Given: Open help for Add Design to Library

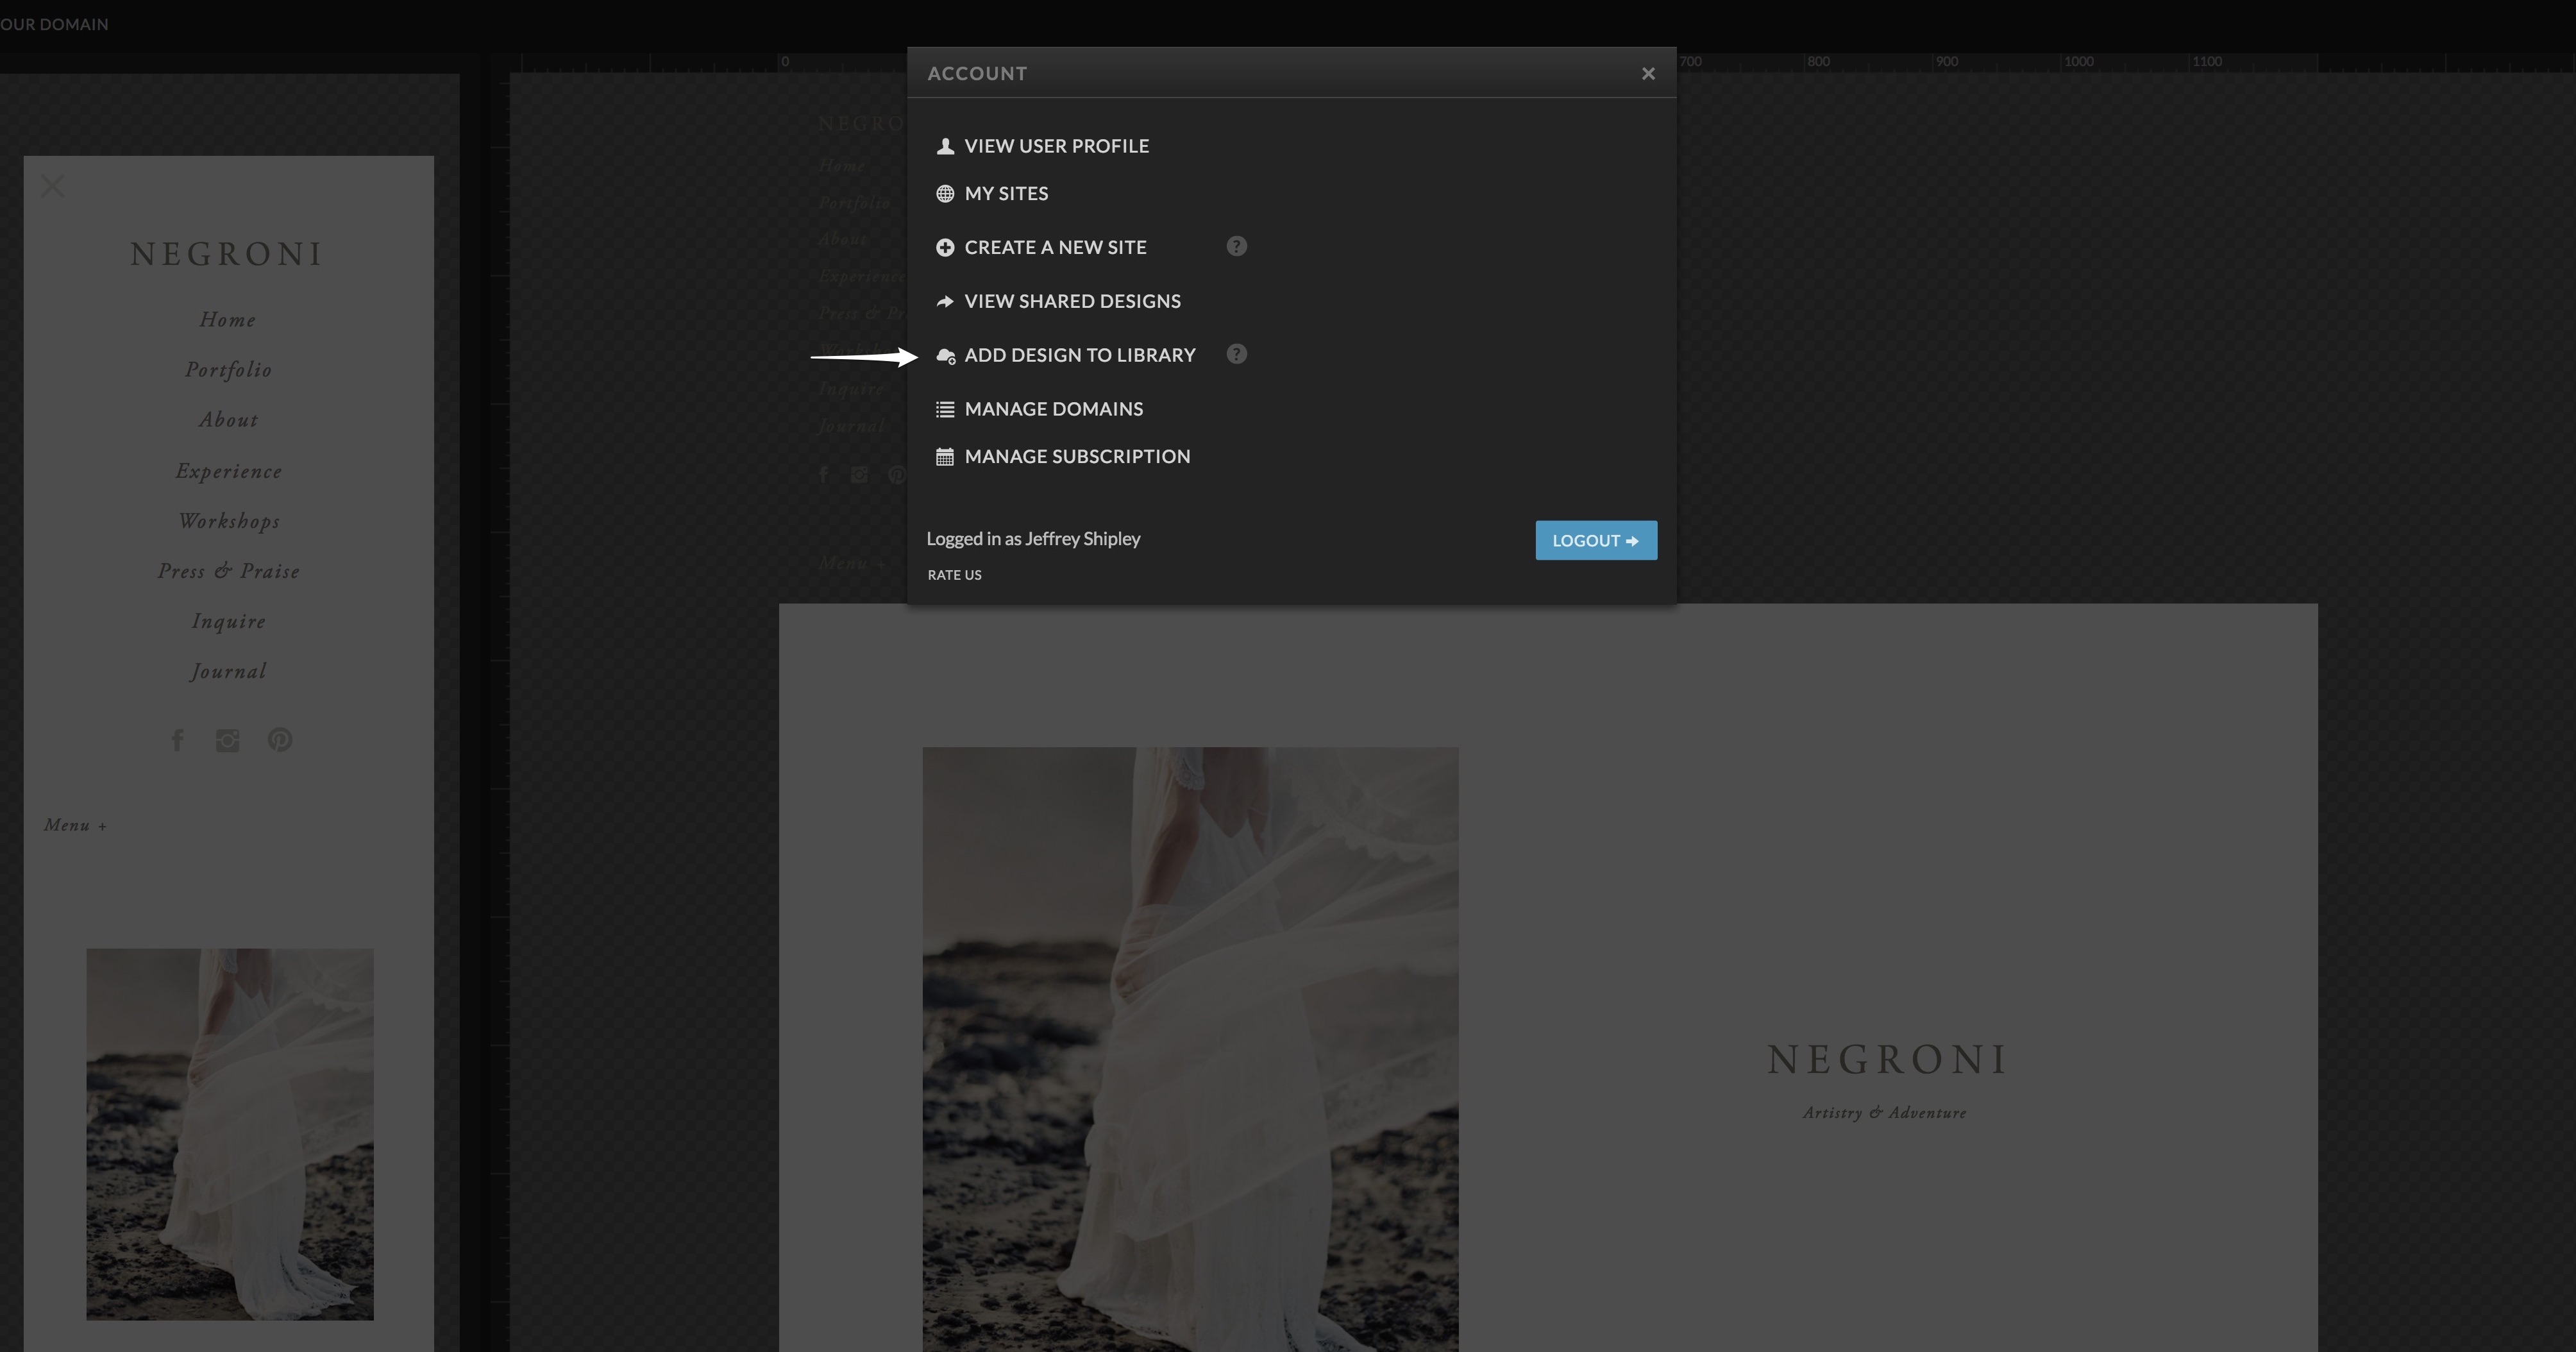Looking at the screenshot, I should point(1236,354).
